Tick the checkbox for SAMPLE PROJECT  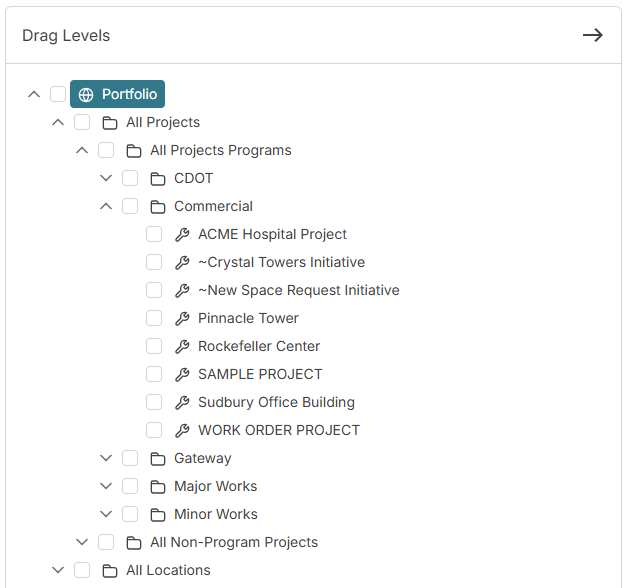point(154,375)
